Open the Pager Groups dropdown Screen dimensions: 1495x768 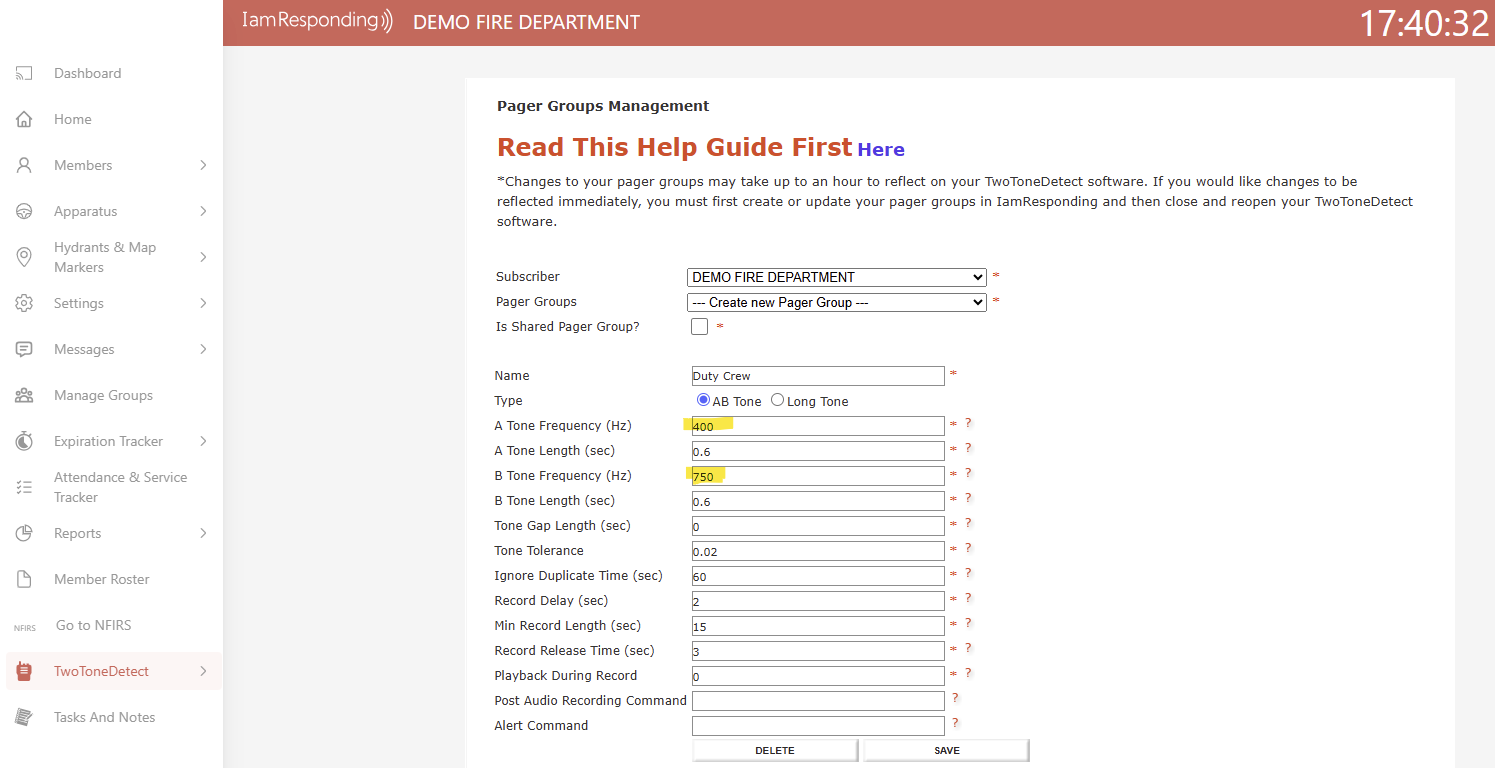tap(837, 302)
